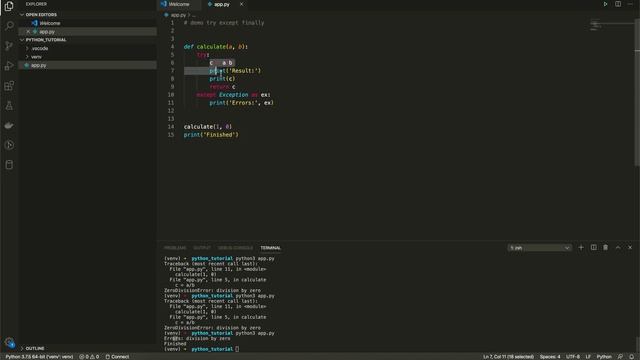The height and width of the screenshot is (360, 640).
Task: Click the app.py breadcrumb above the editor
Action: [x=178, y=15]
